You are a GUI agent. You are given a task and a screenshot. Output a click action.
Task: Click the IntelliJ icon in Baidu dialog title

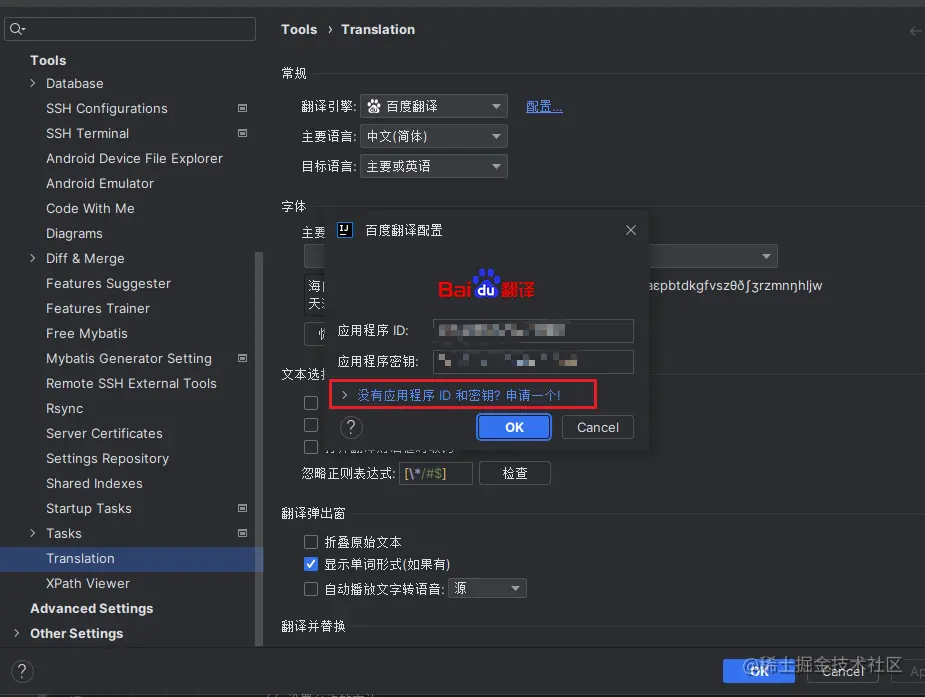tap(345, 230)
